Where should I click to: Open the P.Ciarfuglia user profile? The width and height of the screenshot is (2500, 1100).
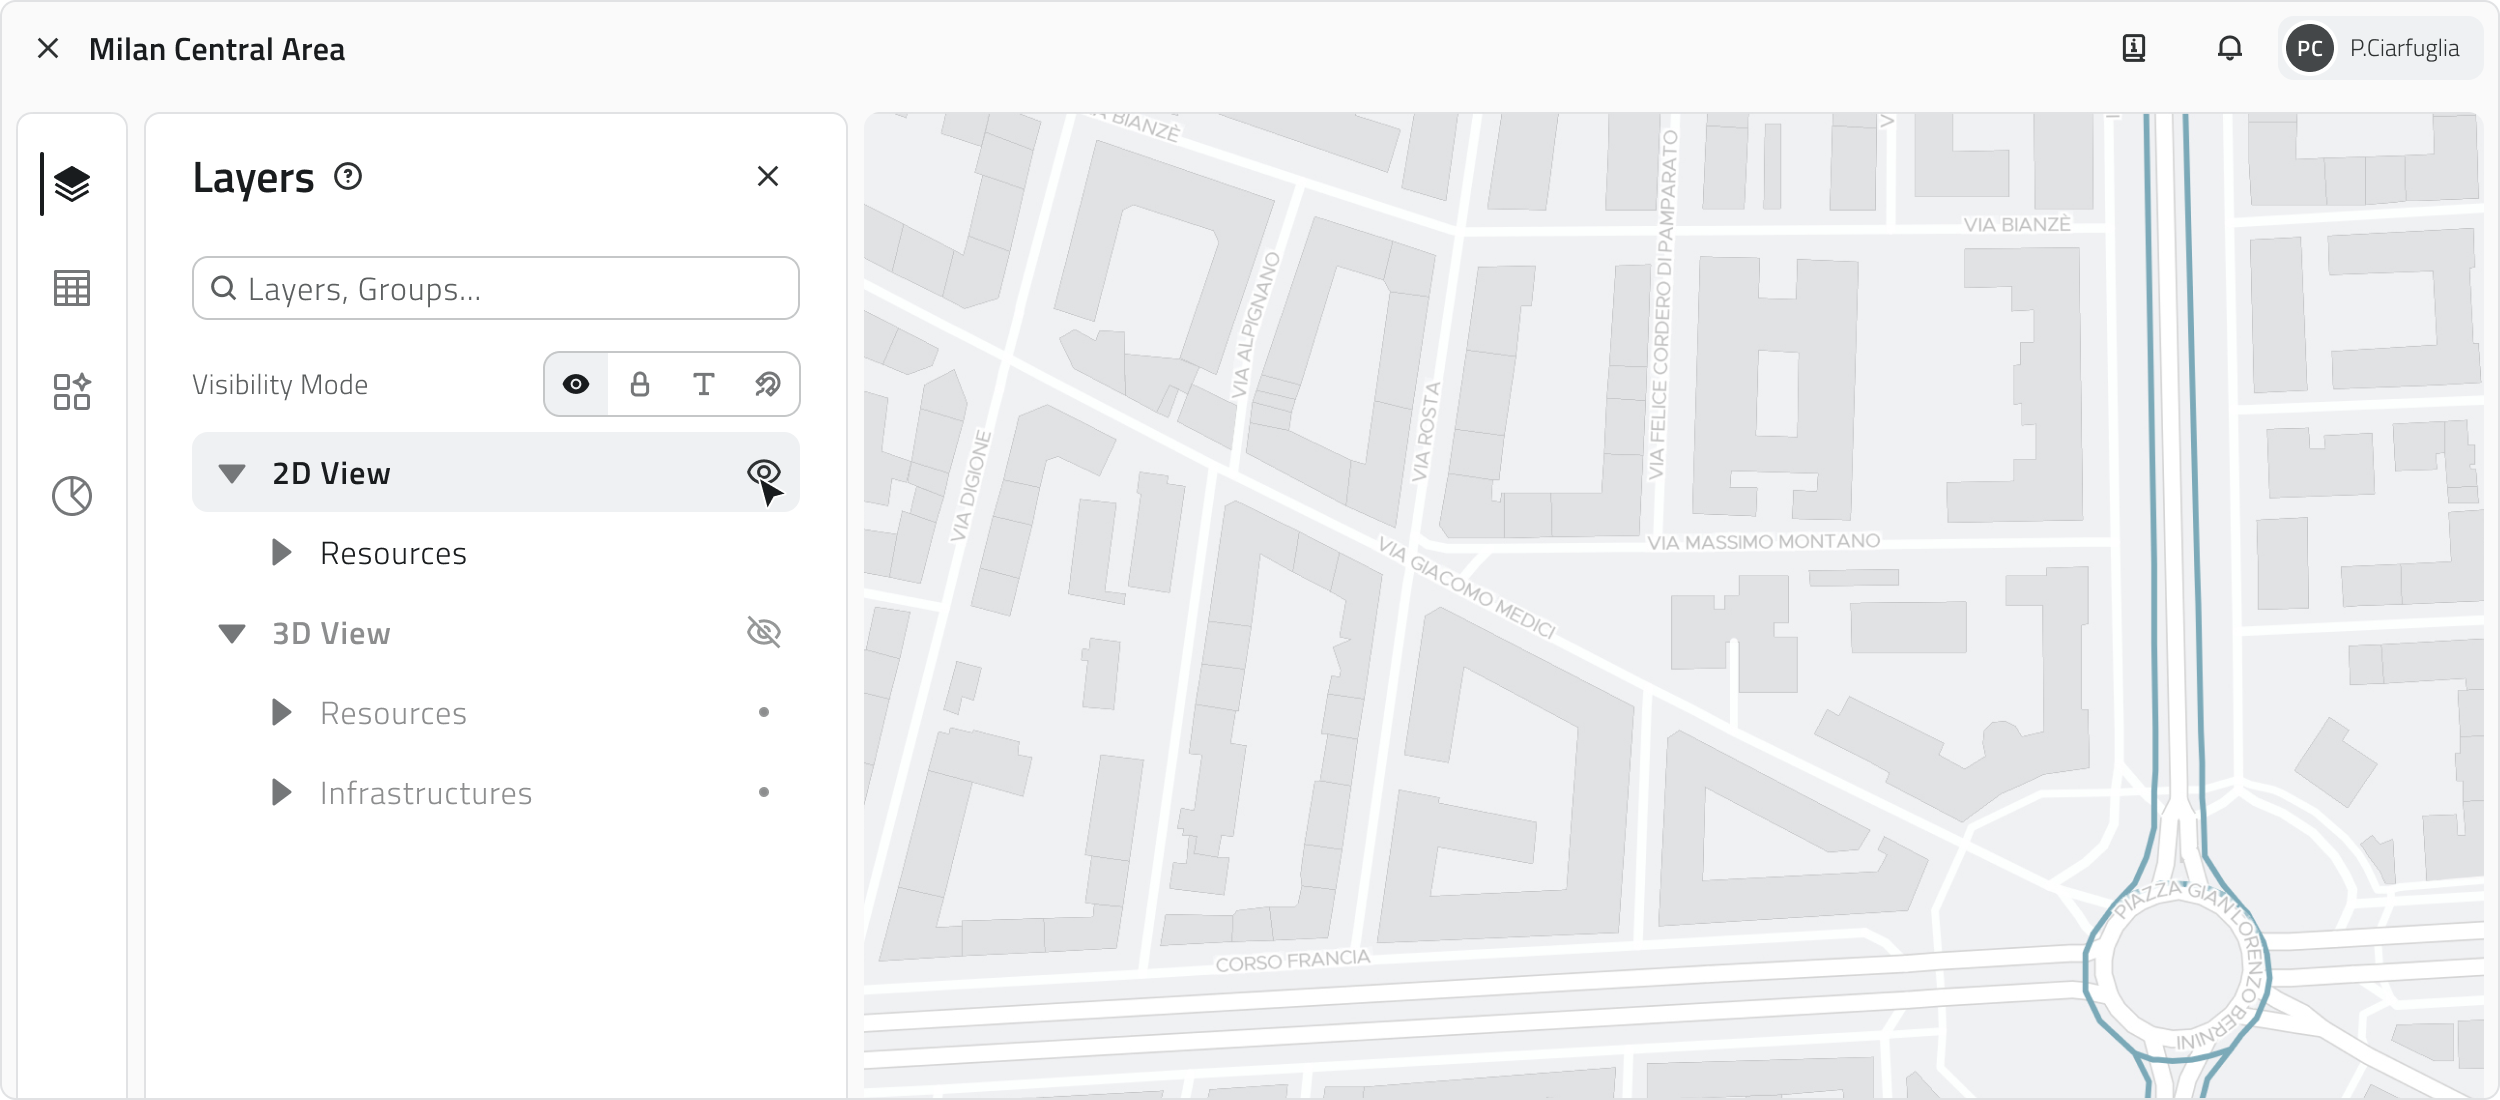(2380, 48)
